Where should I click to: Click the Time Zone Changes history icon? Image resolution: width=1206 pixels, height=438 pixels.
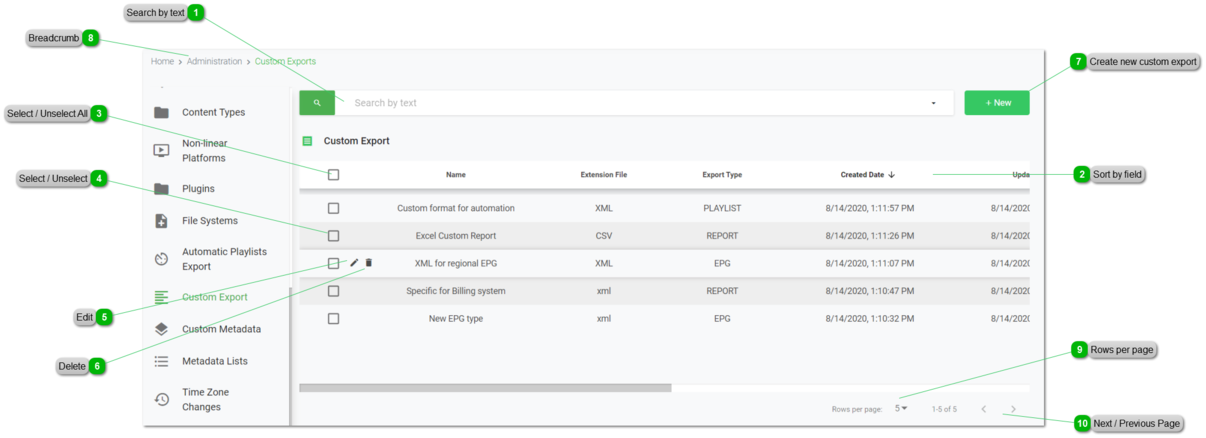coord(161,400)
